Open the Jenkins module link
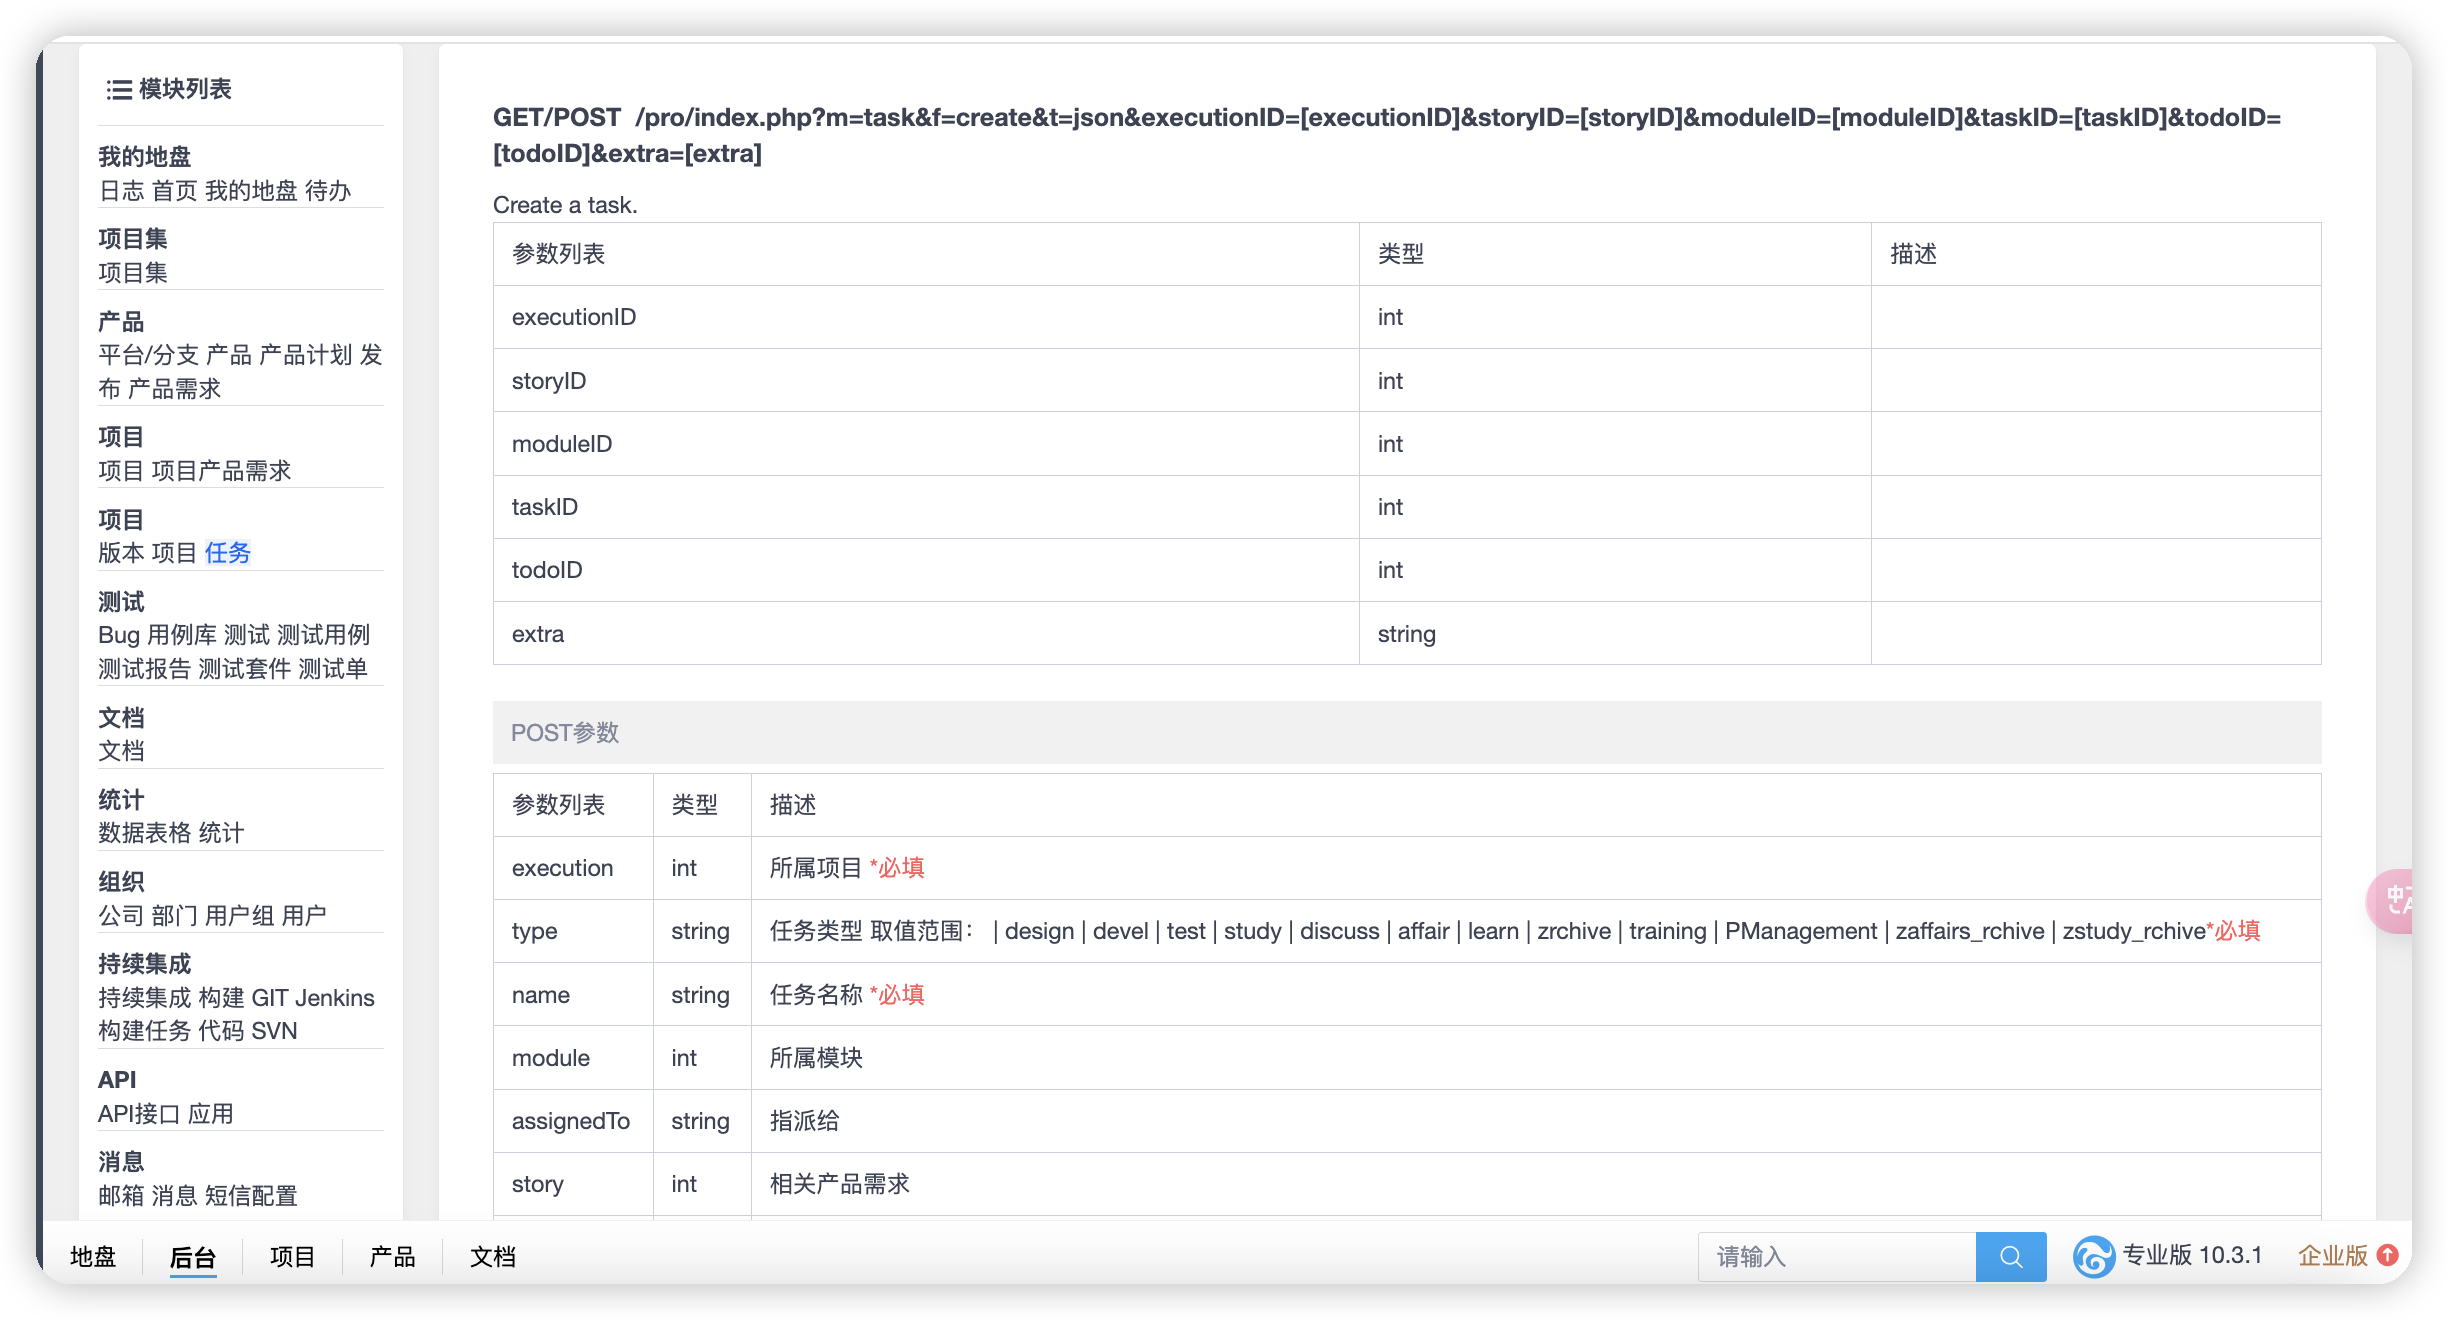Viewport: 2448px width, 1320px height. pyautogui.click(x=334, y=998)
